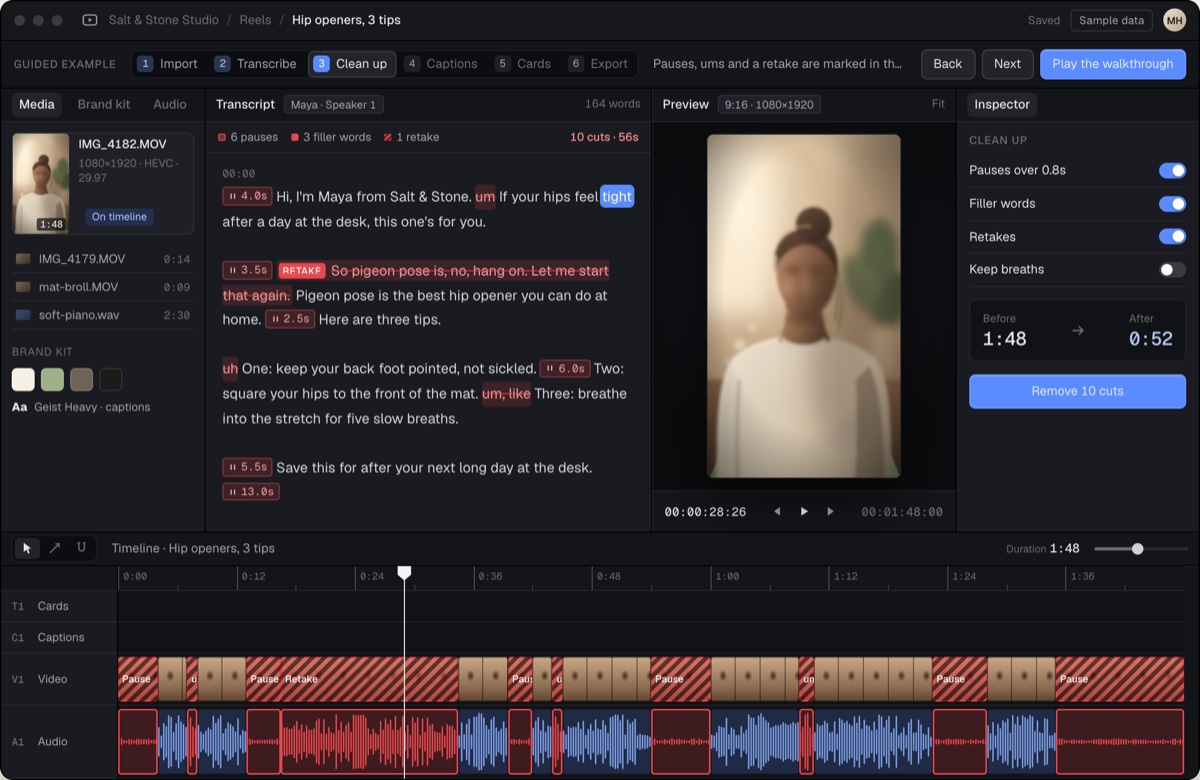Turn off the Retakes toggle
The image size is (1200, 780).
(x=1172, y=237)
